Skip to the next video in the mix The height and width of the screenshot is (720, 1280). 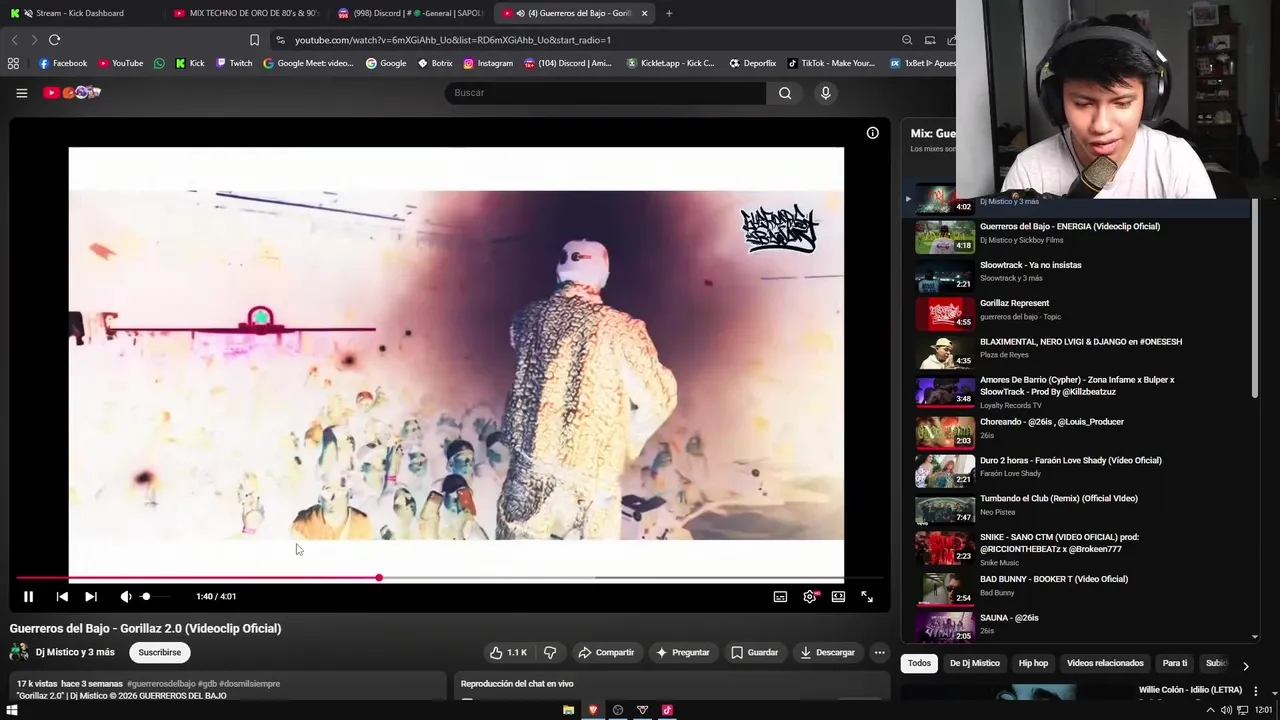coord(91,596)
